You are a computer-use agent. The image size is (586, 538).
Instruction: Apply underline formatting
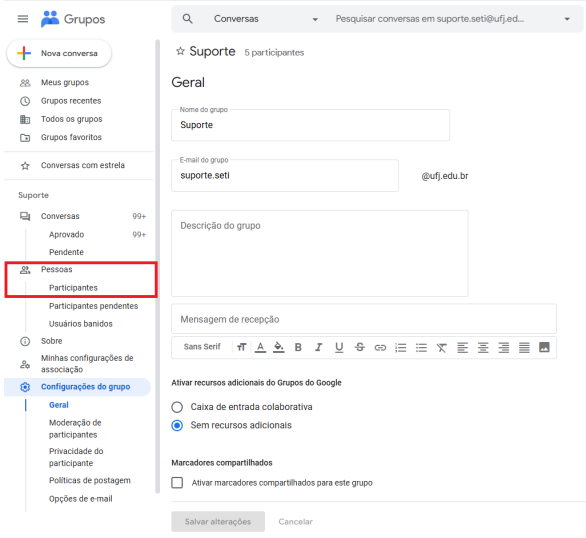tap(339, 347)
